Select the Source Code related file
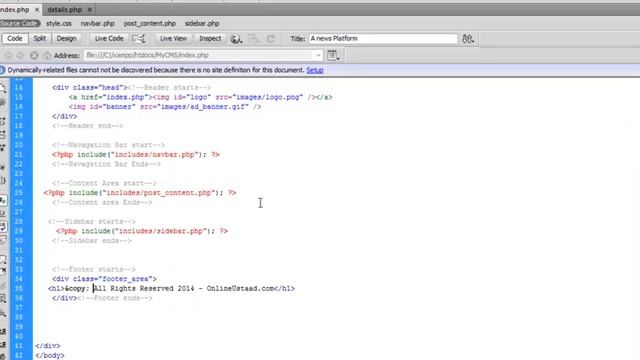 pyautogui.click(x=20, y=24)
